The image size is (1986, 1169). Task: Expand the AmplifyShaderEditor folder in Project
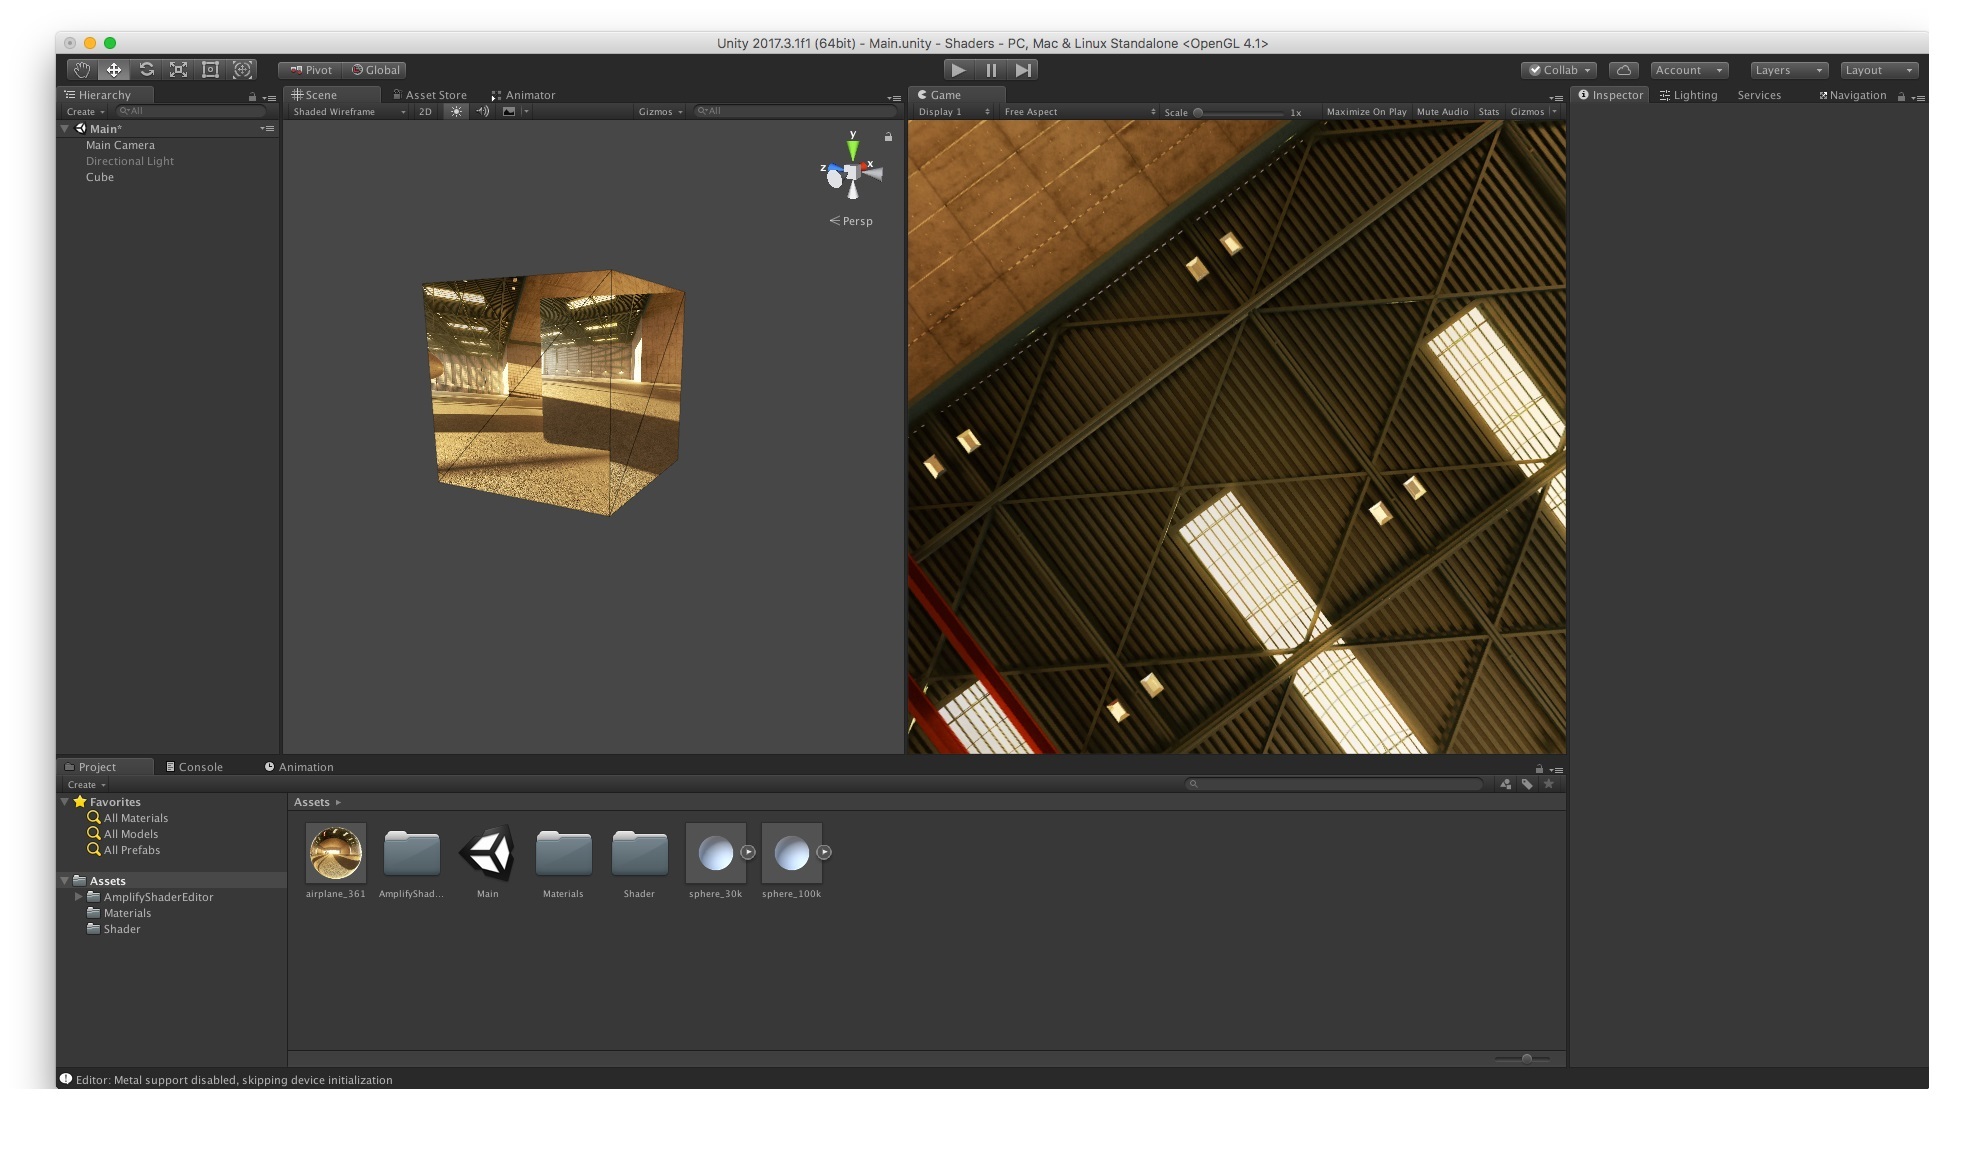79,897
